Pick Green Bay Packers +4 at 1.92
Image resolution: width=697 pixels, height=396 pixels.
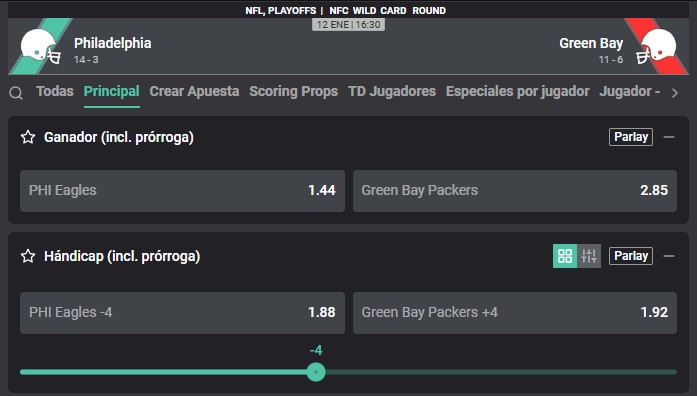pos(515,313)
